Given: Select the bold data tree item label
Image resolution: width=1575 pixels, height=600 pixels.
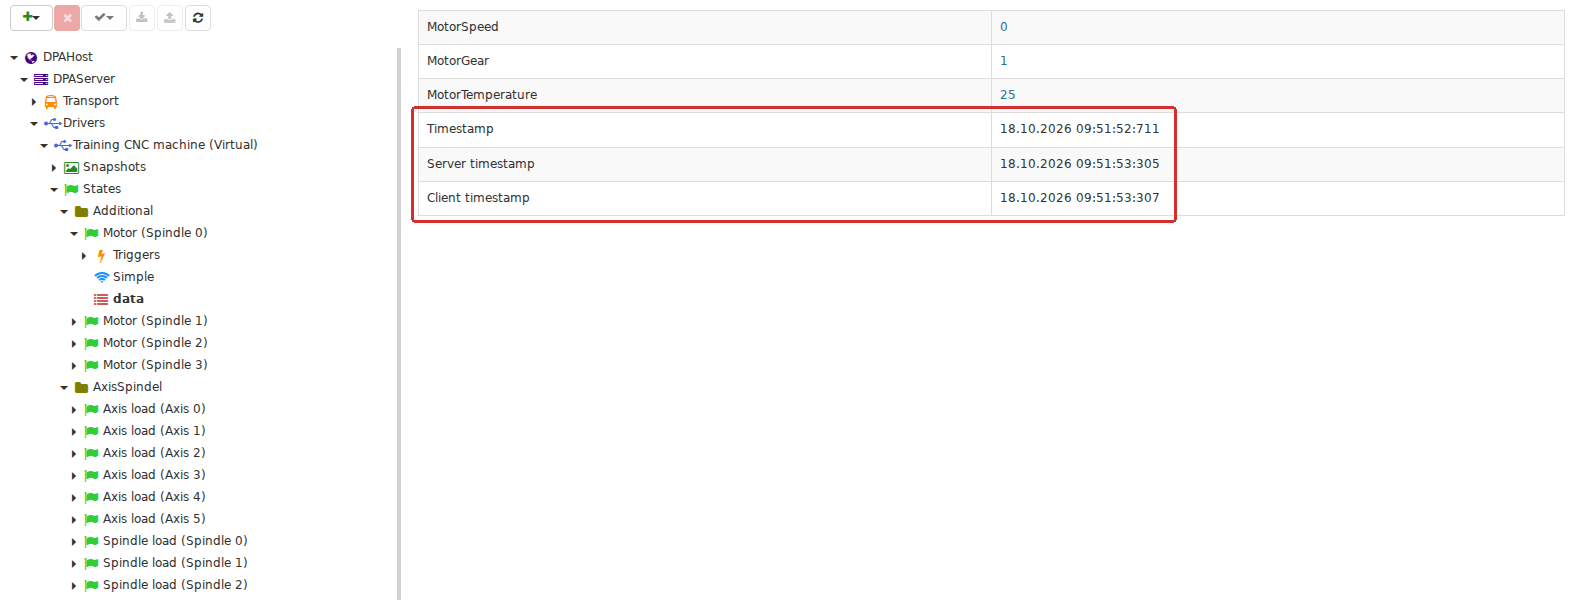Looking at the screenshot, I should point(128,299).
